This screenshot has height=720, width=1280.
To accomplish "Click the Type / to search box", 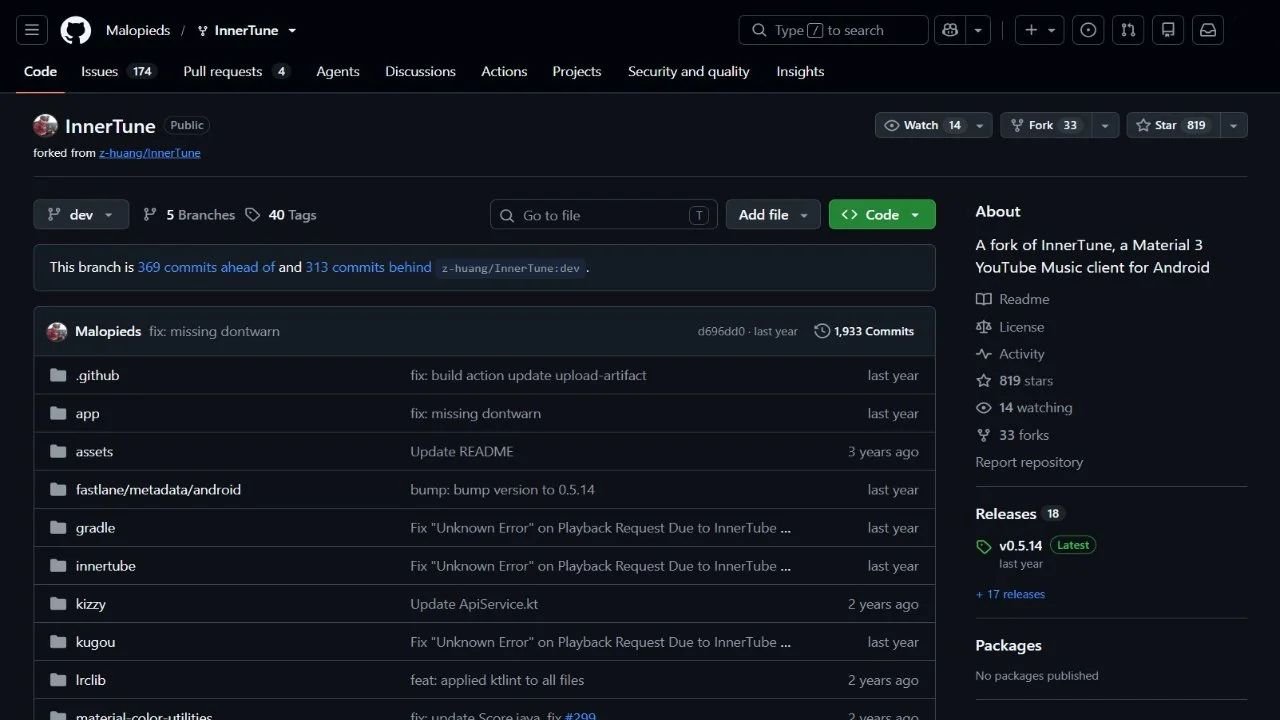I will tap(834, 30).
